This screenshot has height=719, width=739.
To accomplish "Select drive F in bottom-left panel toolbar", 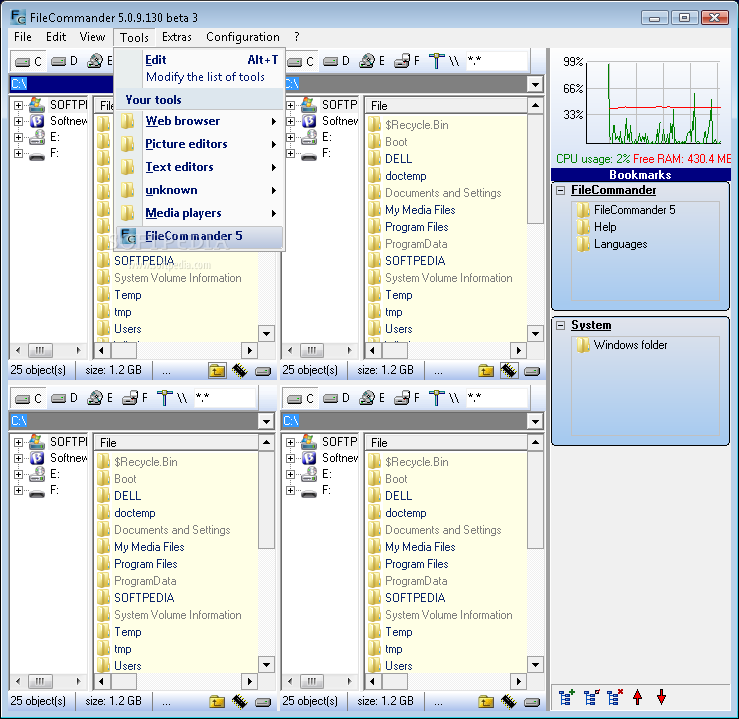I will [x=135, y=399].
